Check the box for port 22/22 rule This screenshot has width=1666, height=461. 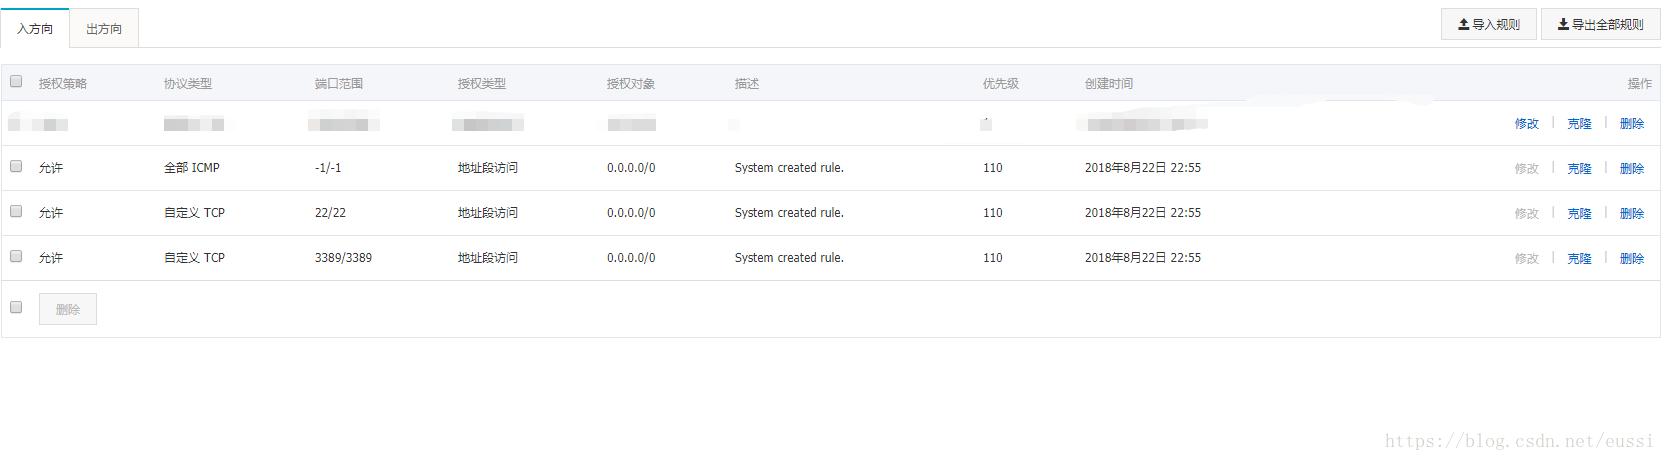pos(16,212)
